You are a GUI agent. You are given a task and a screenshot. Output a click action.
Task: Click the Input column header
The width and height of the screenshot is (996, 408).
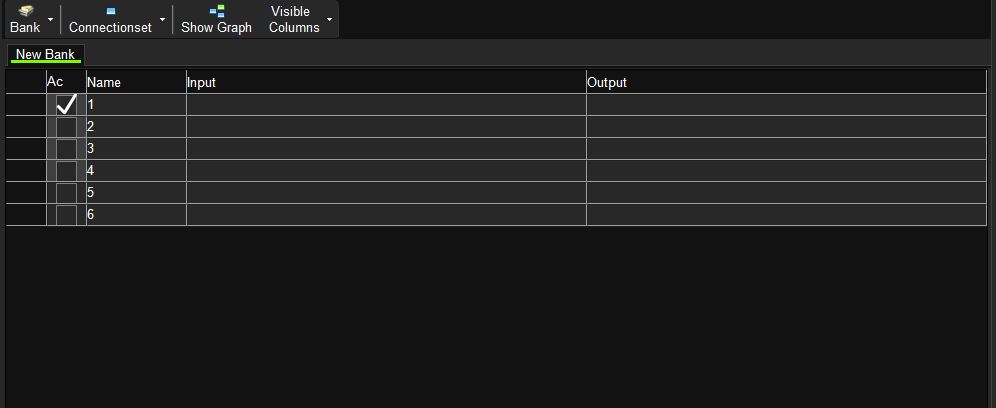[385, 82]
